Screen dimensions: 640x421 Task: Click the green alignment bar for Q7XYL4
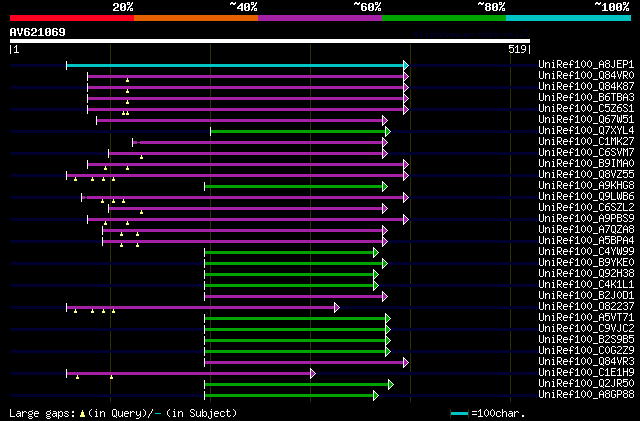[x=298, y=131]
